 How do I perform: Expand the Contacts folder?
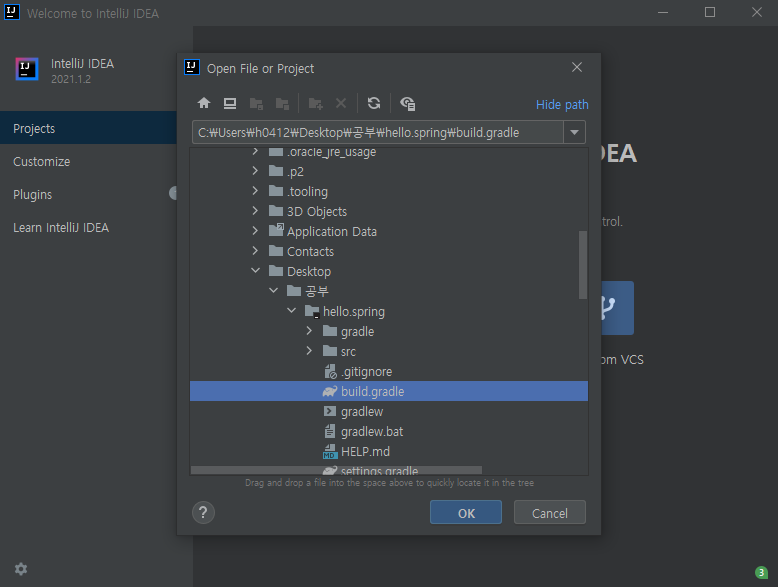coord(255,251)
